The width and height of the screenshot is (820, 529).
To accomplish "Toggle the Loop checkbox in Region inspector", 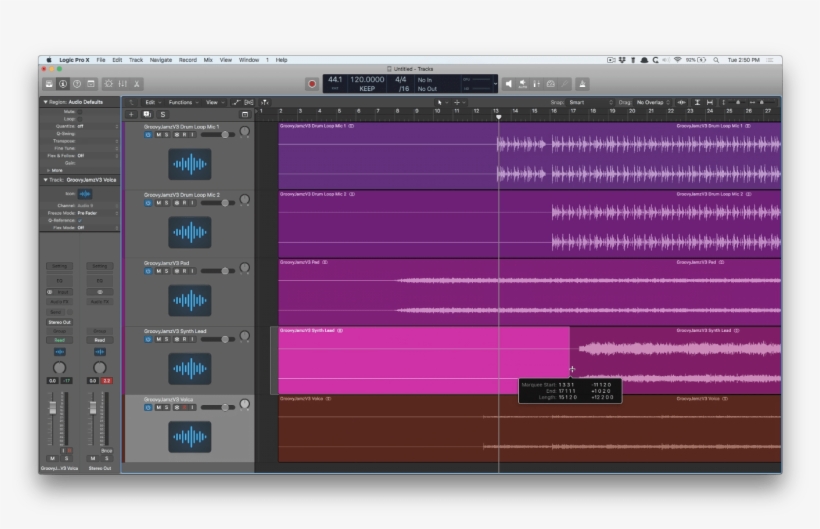I will tap(79, 119).
